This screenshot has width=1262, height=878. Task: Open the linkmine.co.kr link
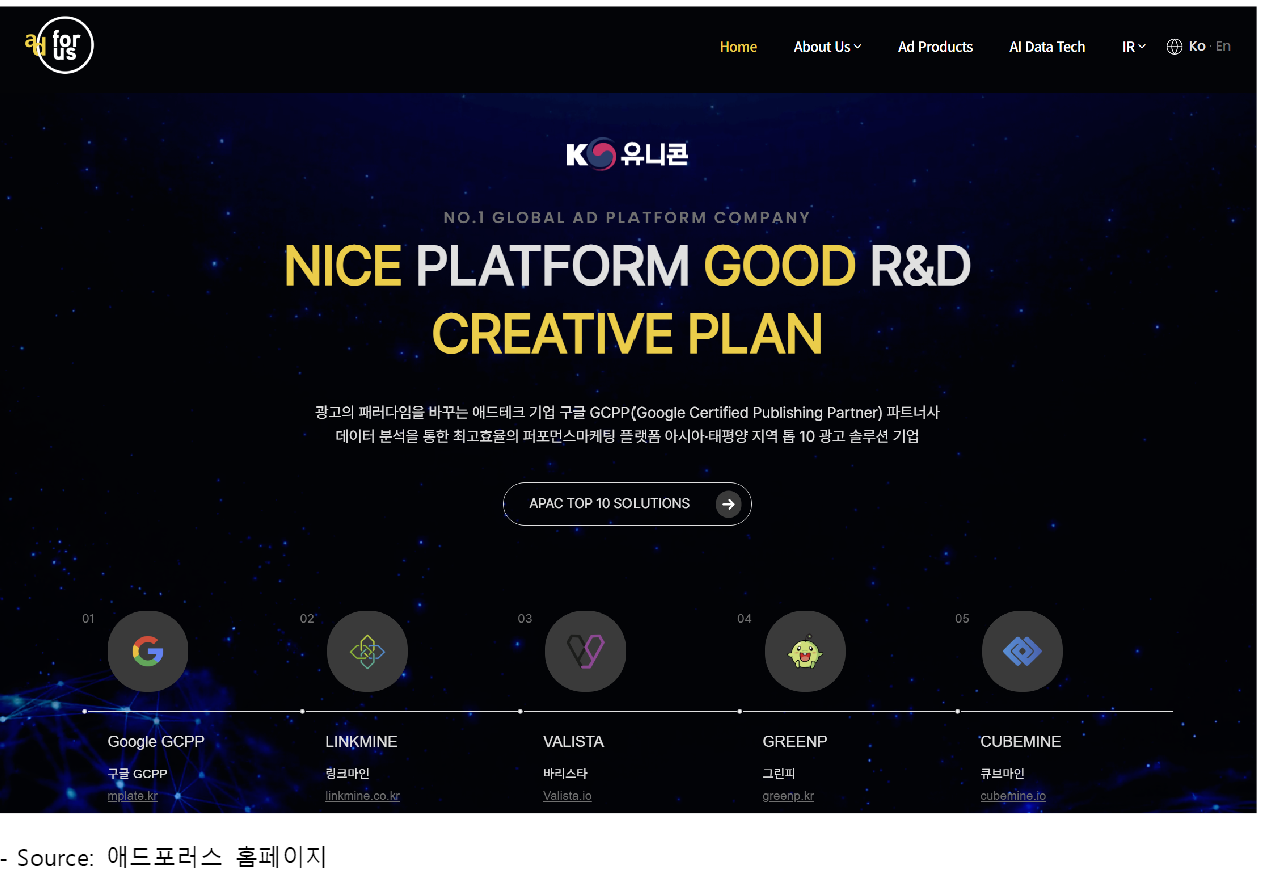[x=363, y=796]
